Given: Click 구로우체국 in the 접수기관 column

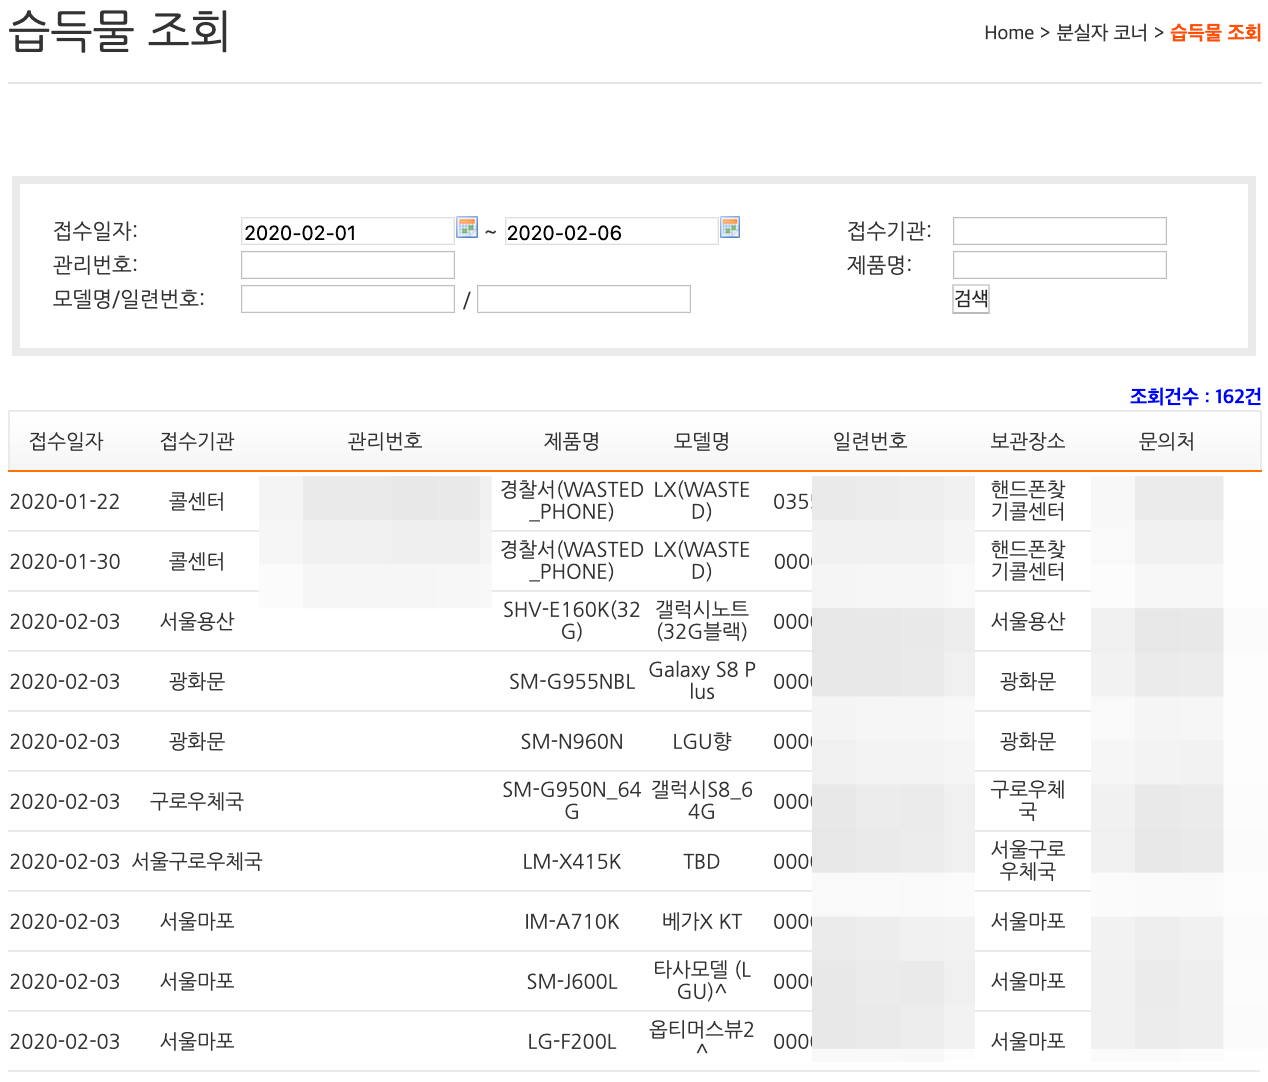Looking at the screenshot, I should [197, 801].
